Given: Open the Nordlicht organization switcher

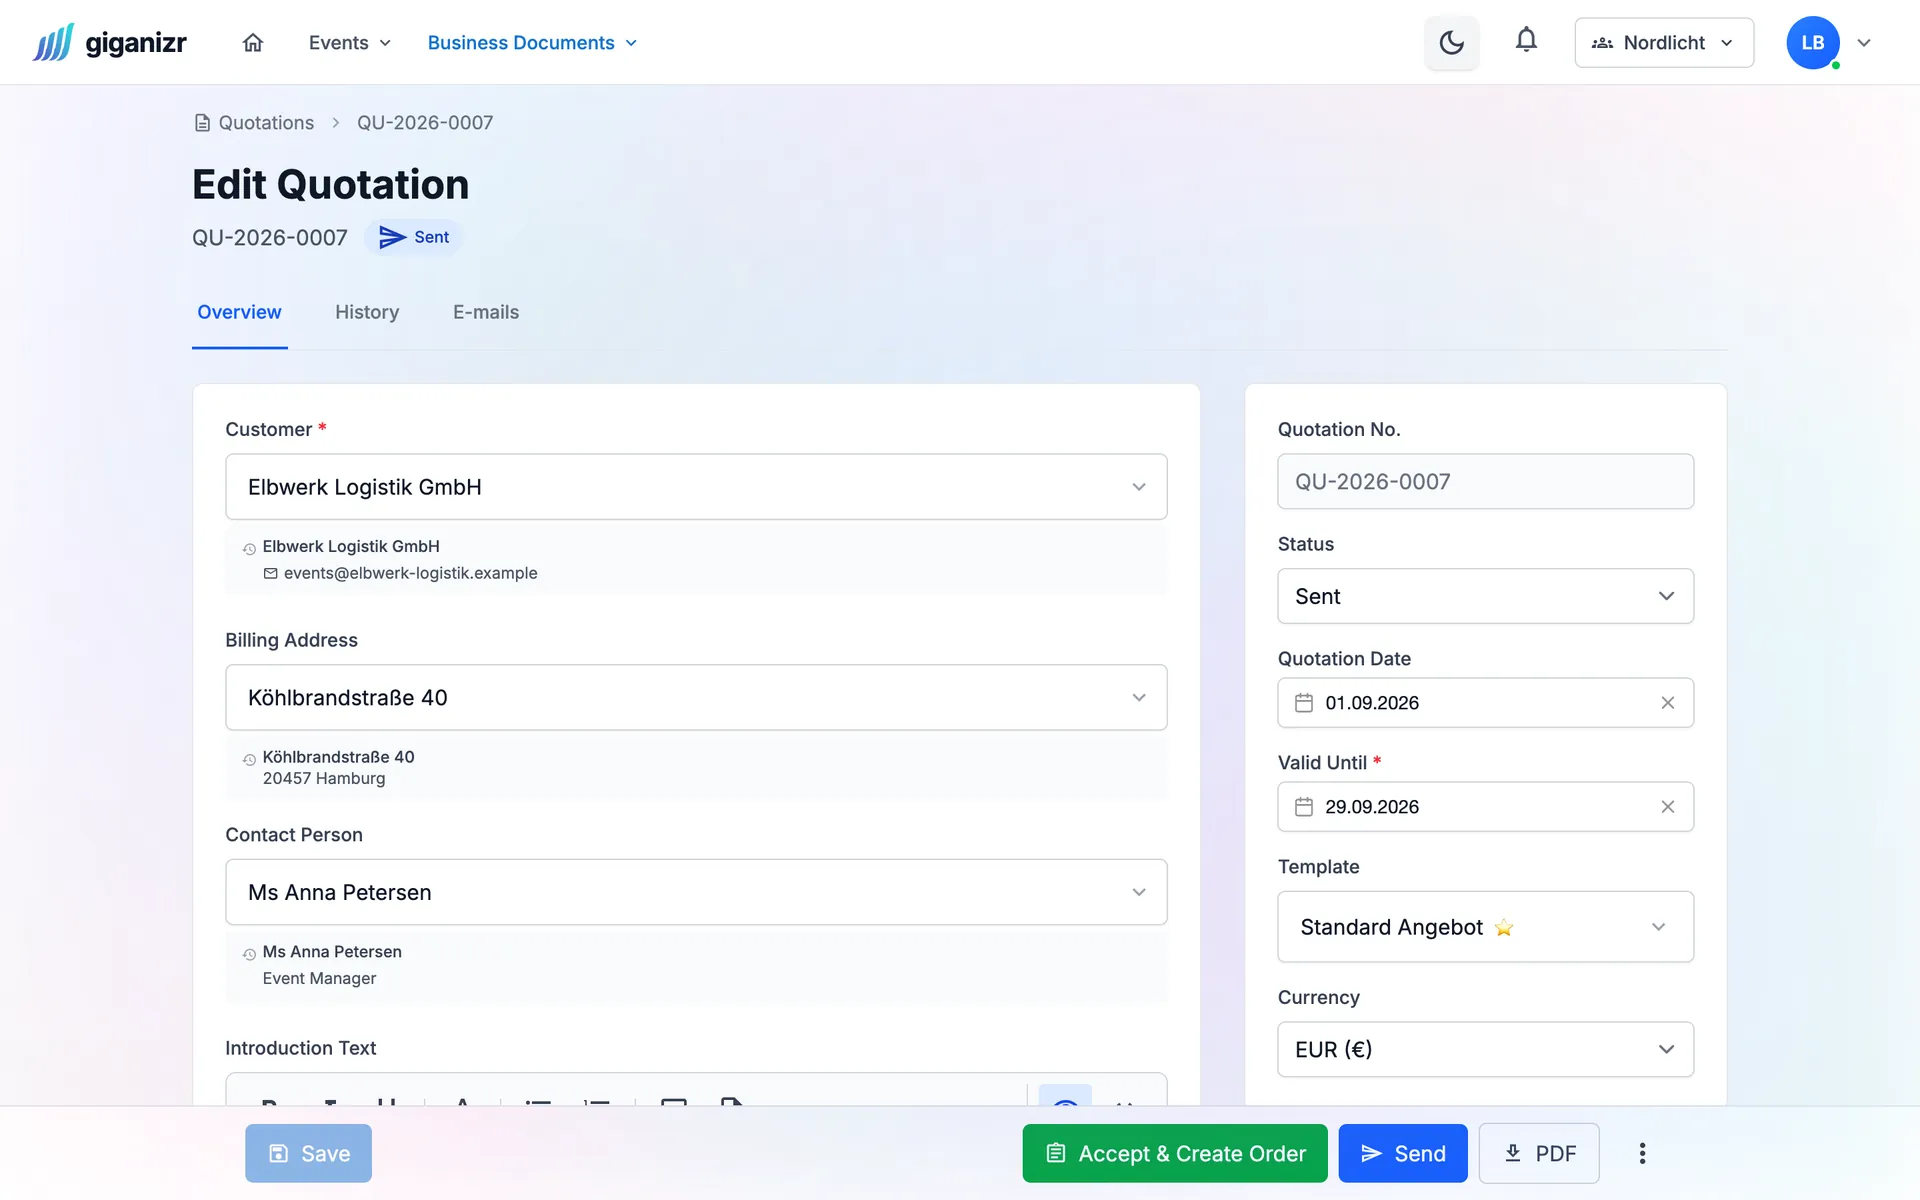Looking at the screenshot, I should click(1664, 43).
